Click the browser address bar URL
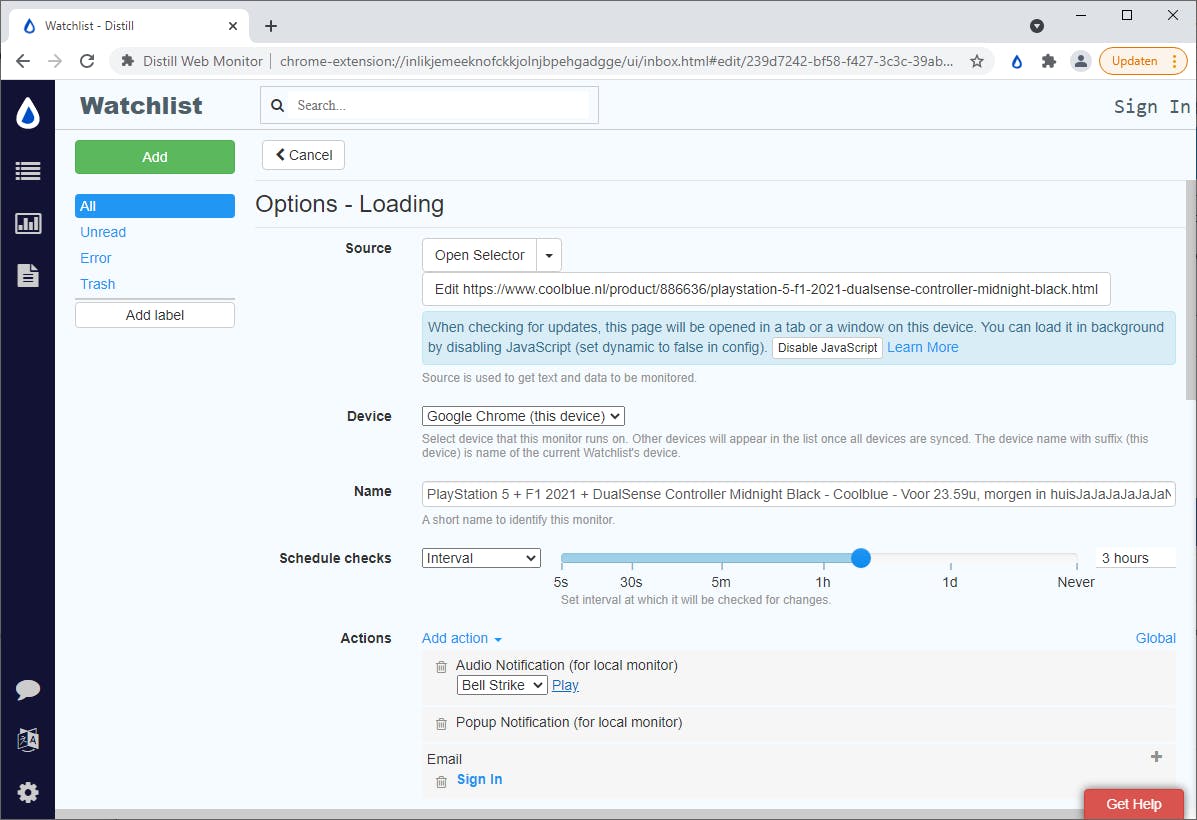This screenshot has width=1197, height=820. point(616,61)
